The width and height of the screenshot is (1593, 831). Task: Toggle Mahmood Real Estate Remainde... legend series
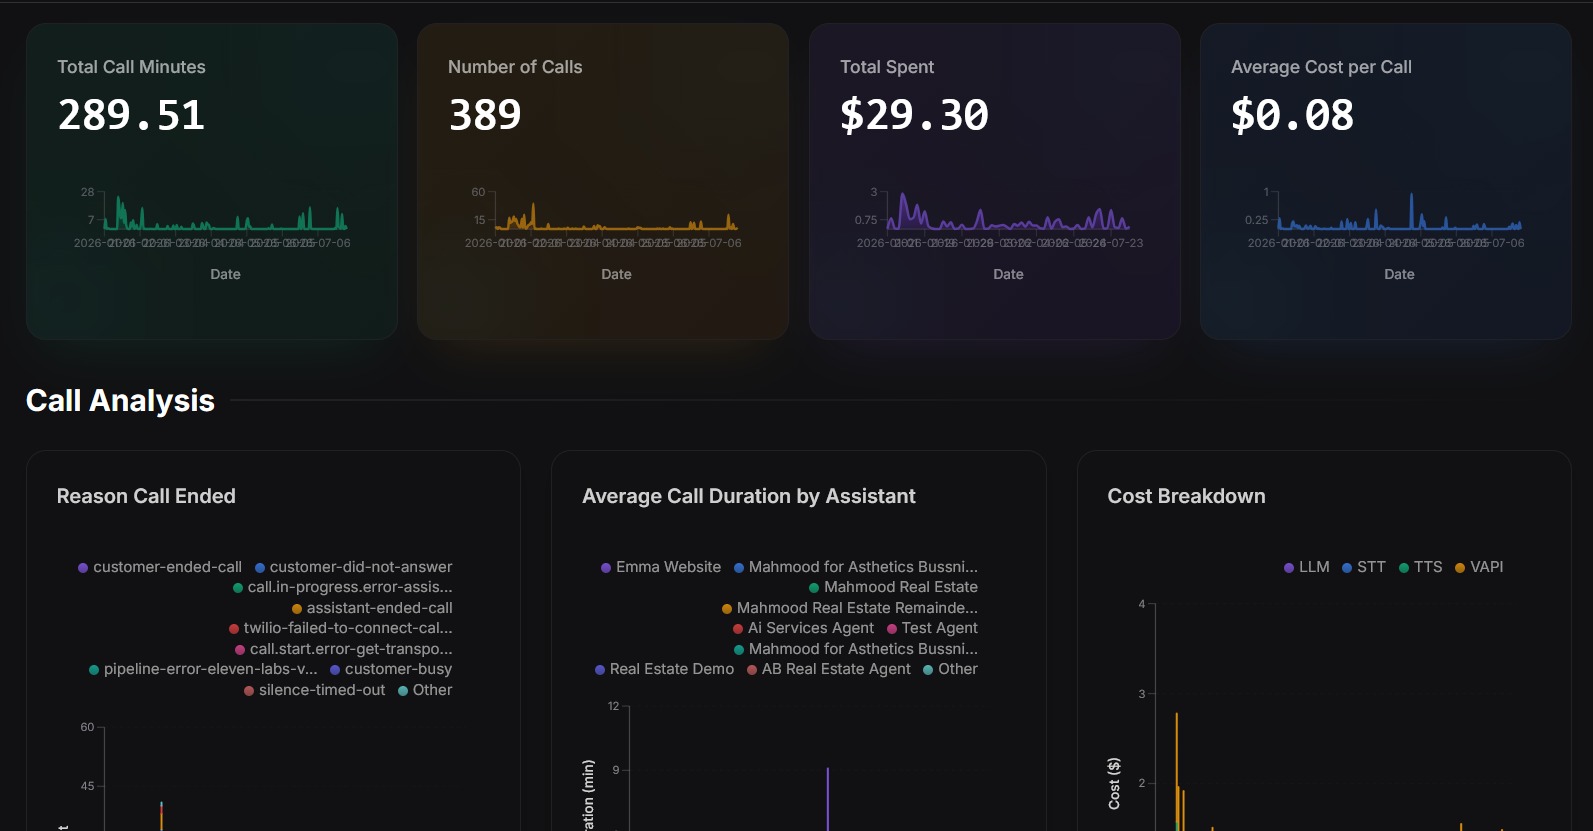(850, 608)
